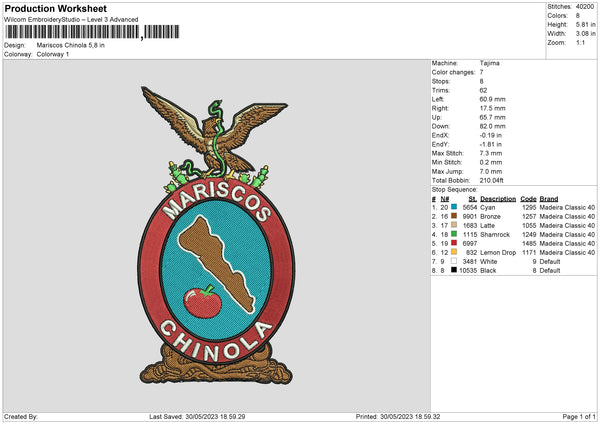Screen dimensions: 600x424
Task: Click the 'Bronze' description in row 2
Action: (x=490, y=216)
